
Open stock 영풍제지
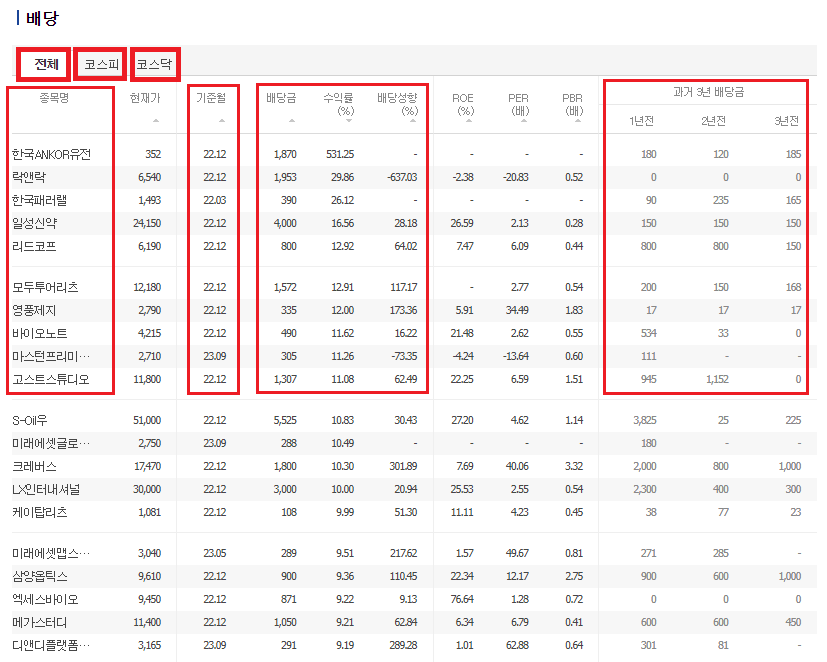point(34,310)
